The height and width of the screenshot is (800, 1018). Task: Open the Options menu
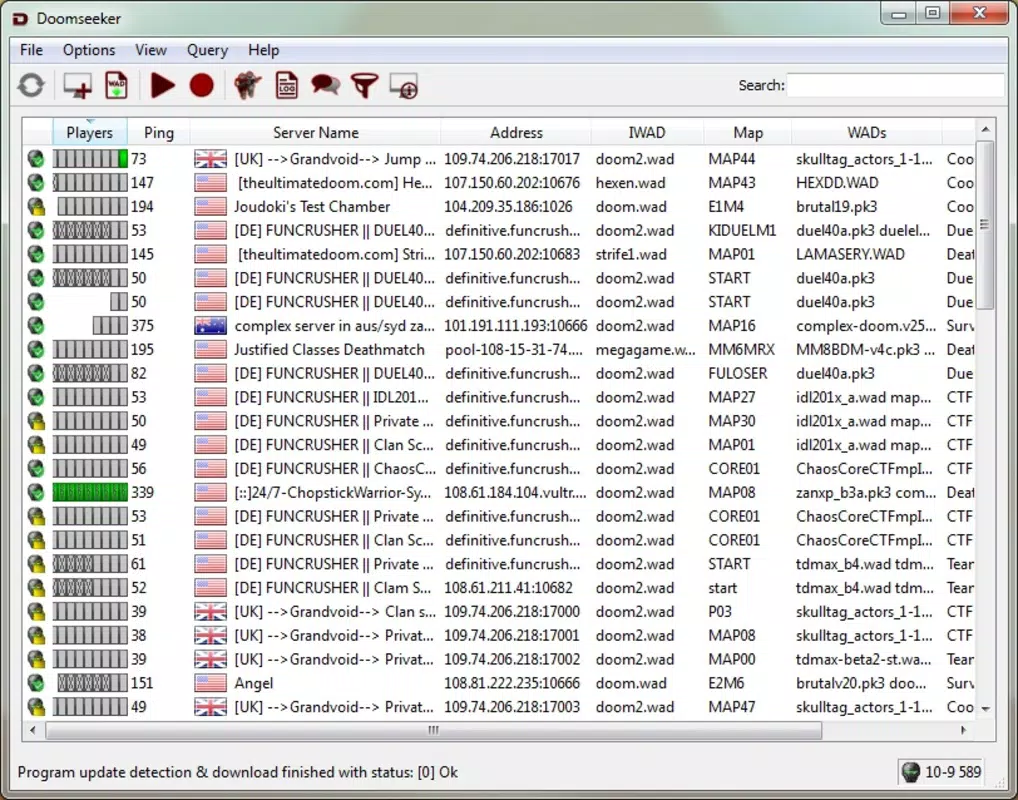(89, 50)
